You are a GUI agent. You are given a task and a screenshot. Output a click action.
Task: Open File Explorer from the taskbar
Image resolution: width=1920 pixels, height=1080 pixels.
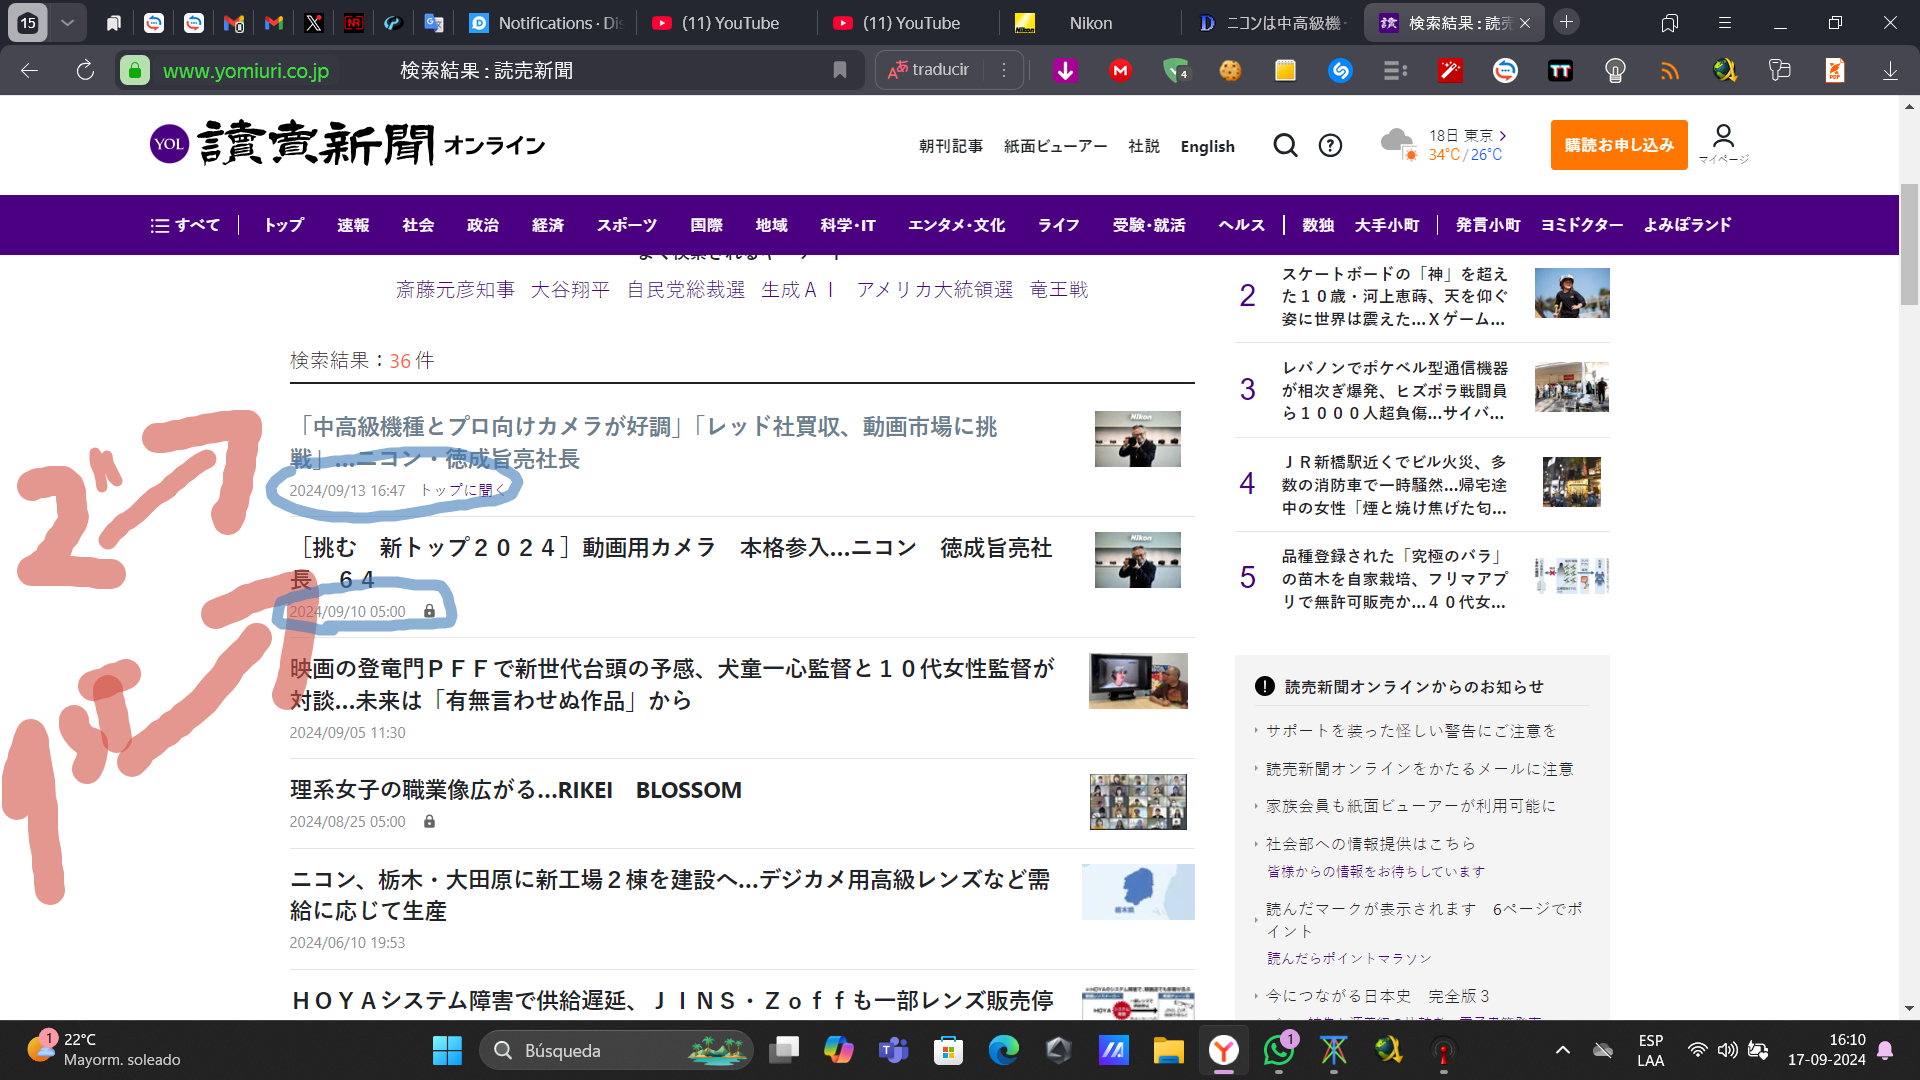coord(1168,1050)
